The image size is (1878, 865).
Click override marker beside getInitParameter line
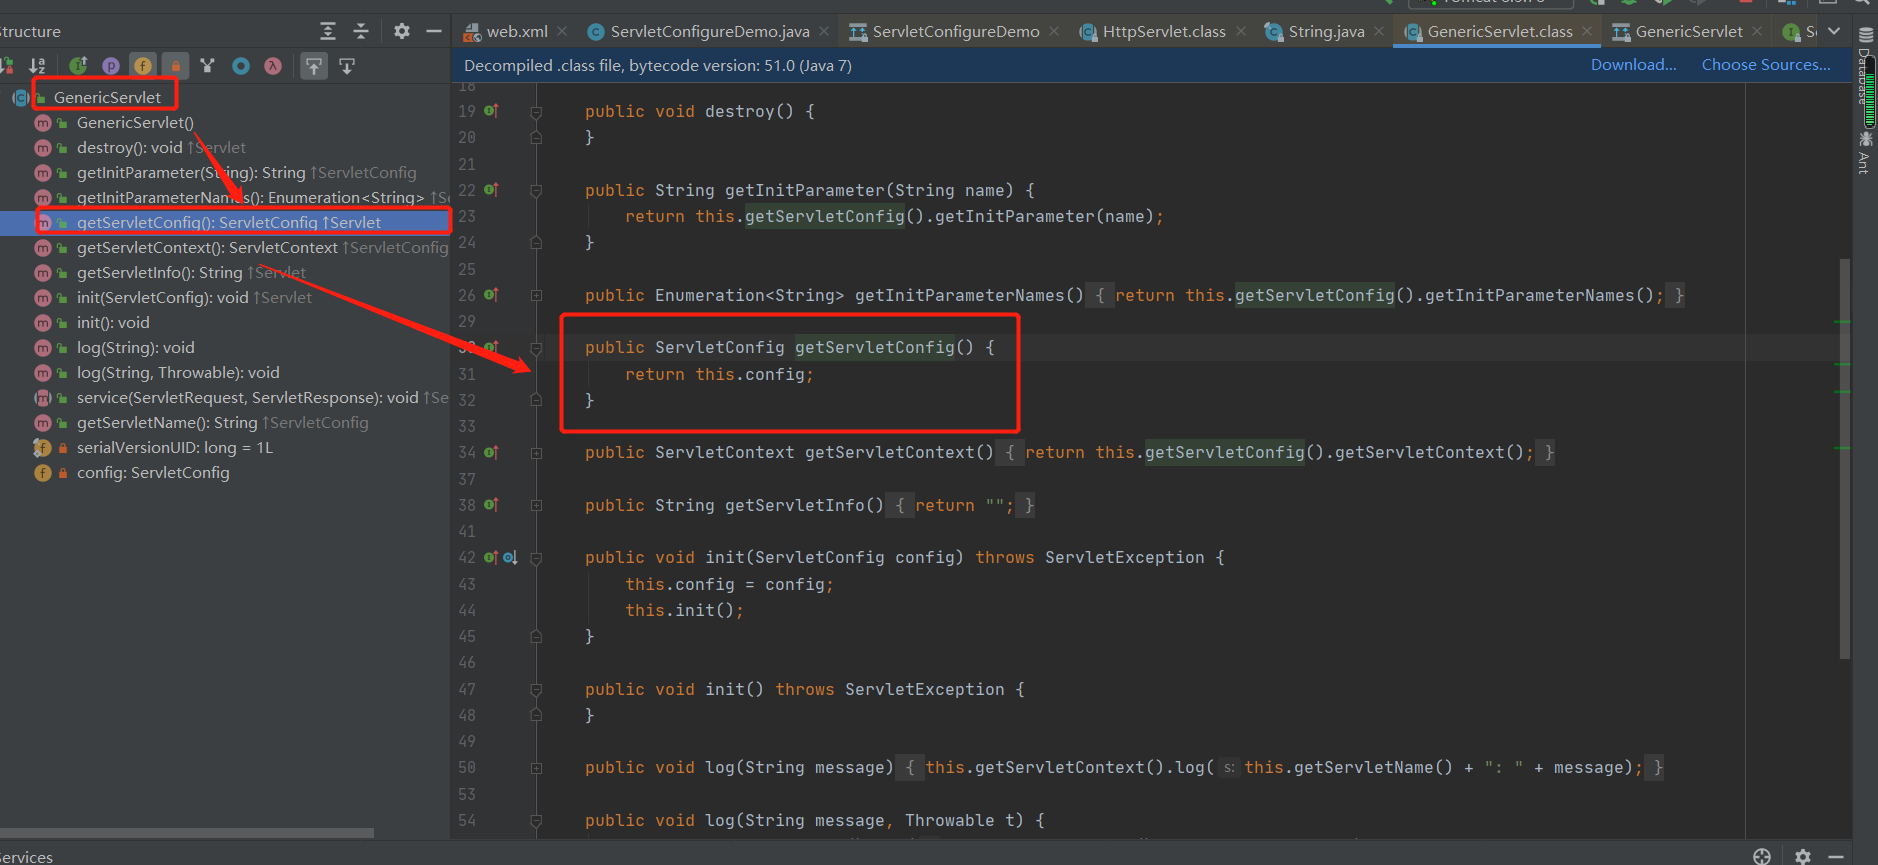click(x=491, y=190)
